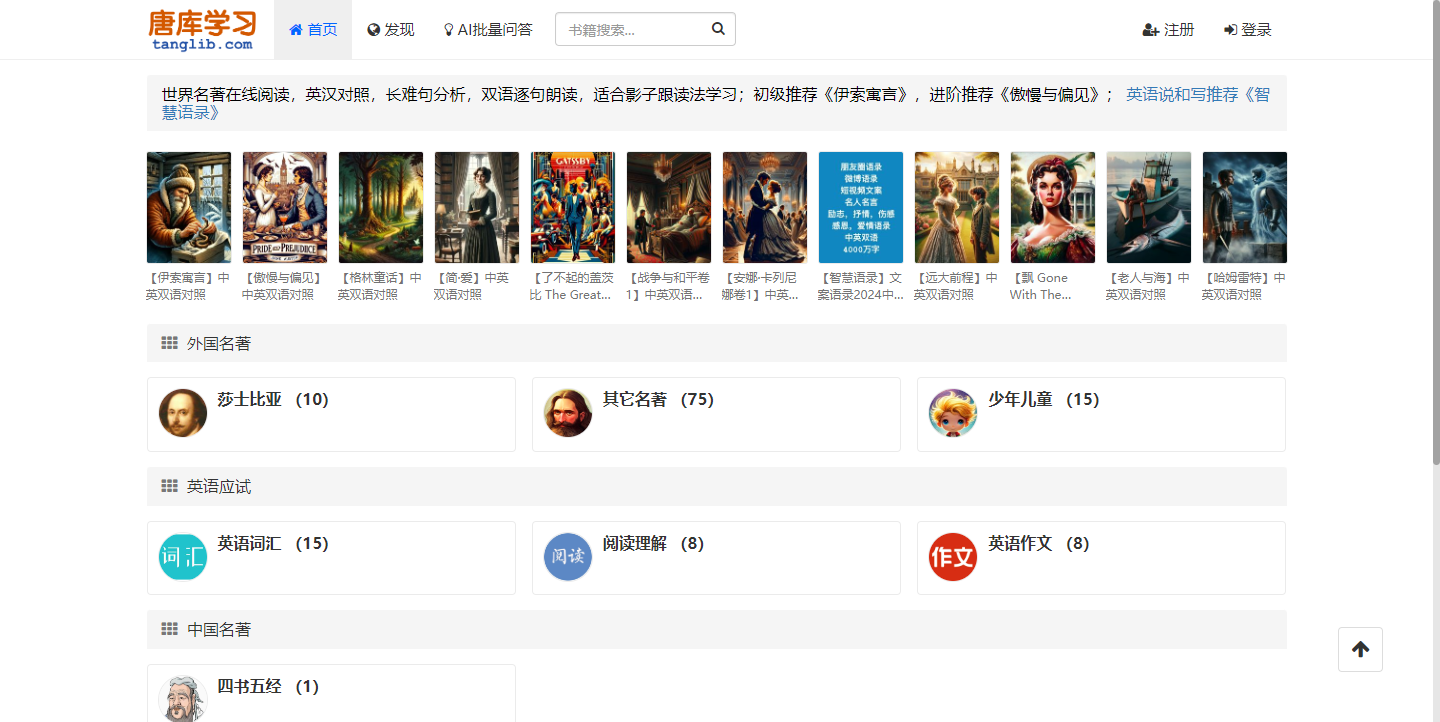Click the Shakespeare portrait avatar
This screenshot has height=722, width=1440.
183,413
